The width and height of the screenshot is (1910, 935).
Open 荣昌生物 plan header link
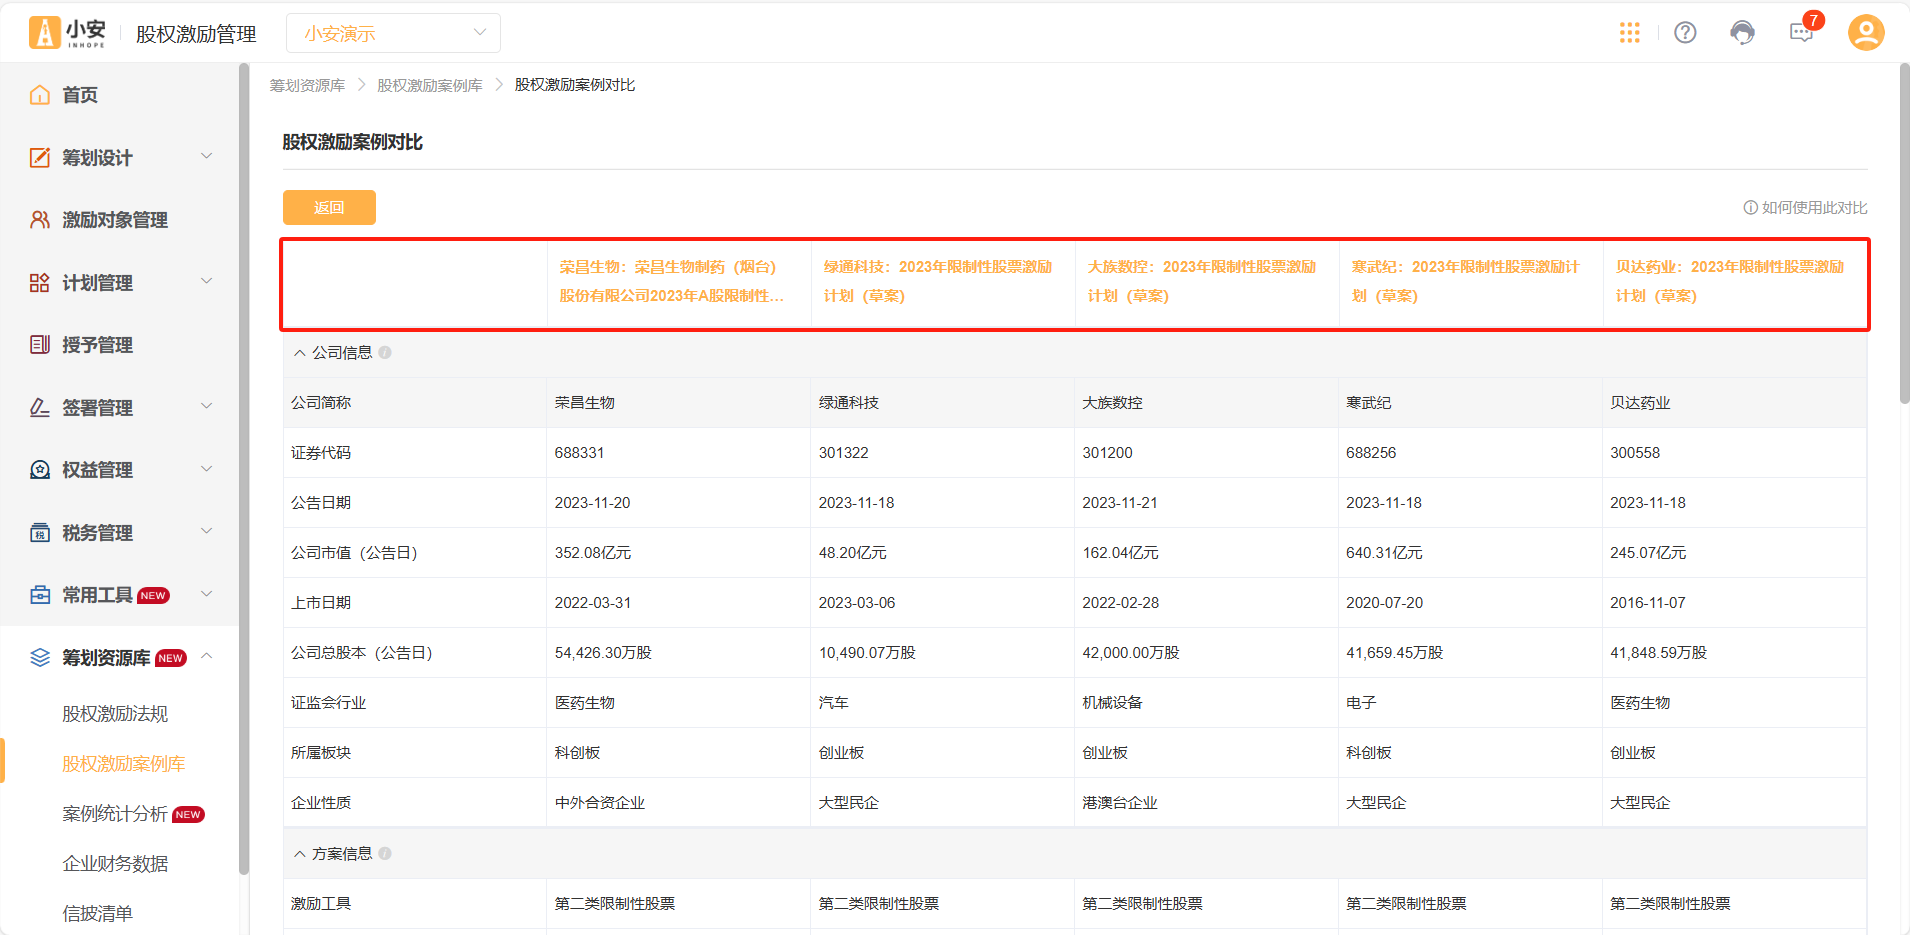pos(672,281)
